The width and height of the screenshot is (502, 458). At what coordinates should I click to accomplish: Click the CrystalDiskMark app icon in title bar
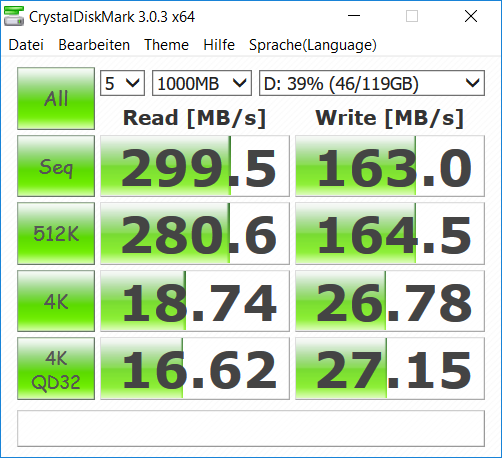point(14,16)
